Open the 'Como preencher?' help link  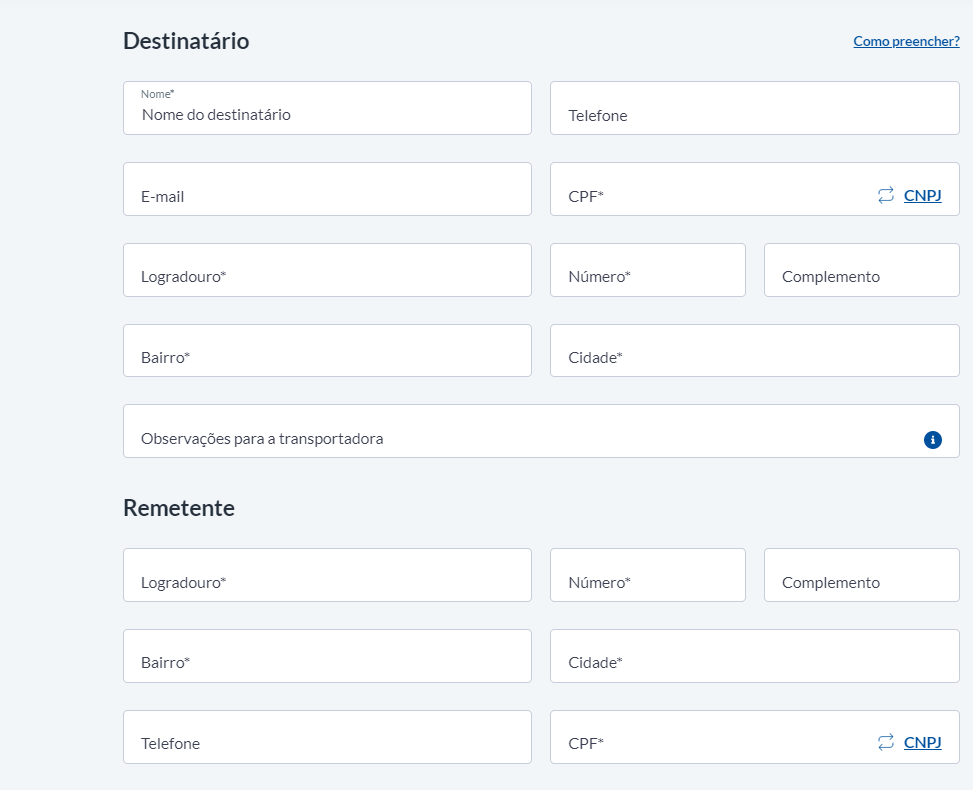coord(906,42)
